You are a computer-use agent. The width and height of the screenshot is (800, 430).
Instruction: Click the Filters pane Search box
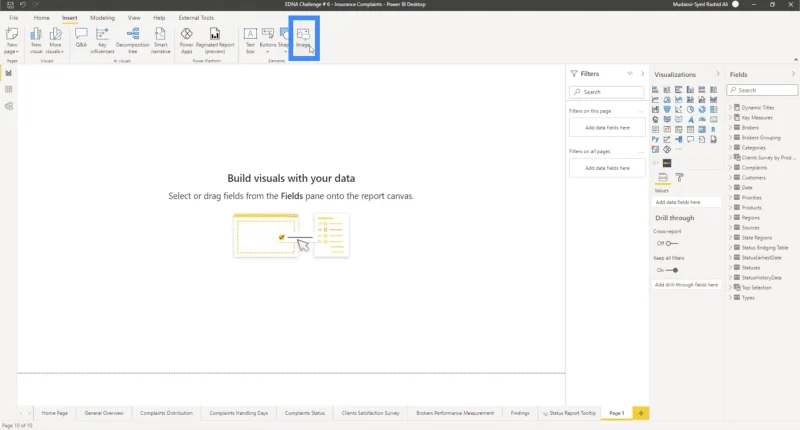(607, 92)
